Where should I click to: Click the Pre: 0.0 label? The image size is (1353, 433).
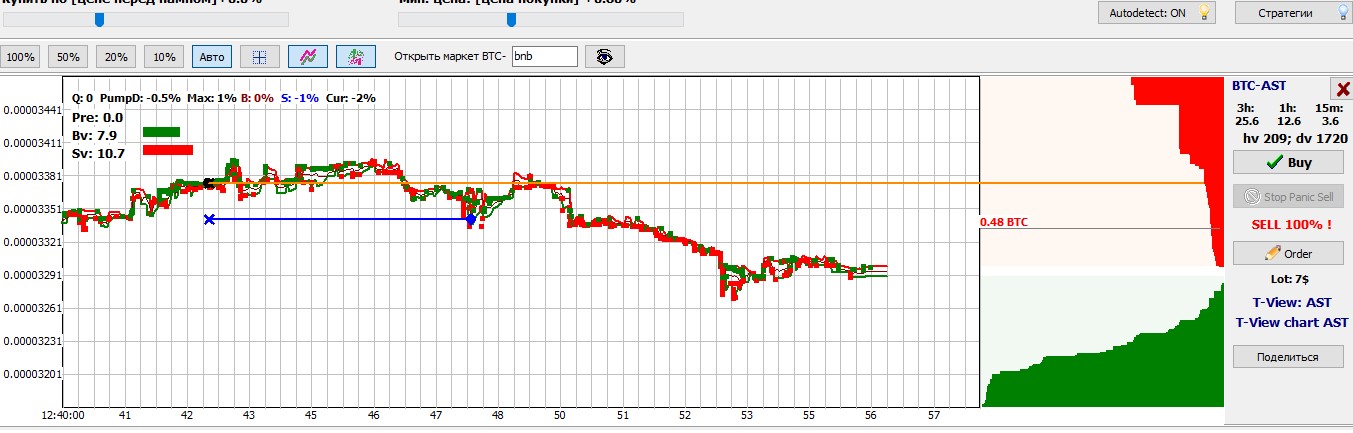[97, 117]
